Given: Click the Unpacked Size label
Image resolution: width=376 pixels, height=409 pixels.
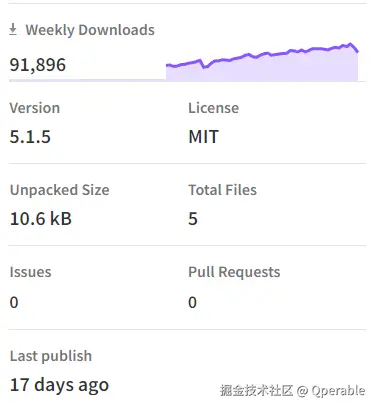Looking at the screenshot, I should pos(60,190).
